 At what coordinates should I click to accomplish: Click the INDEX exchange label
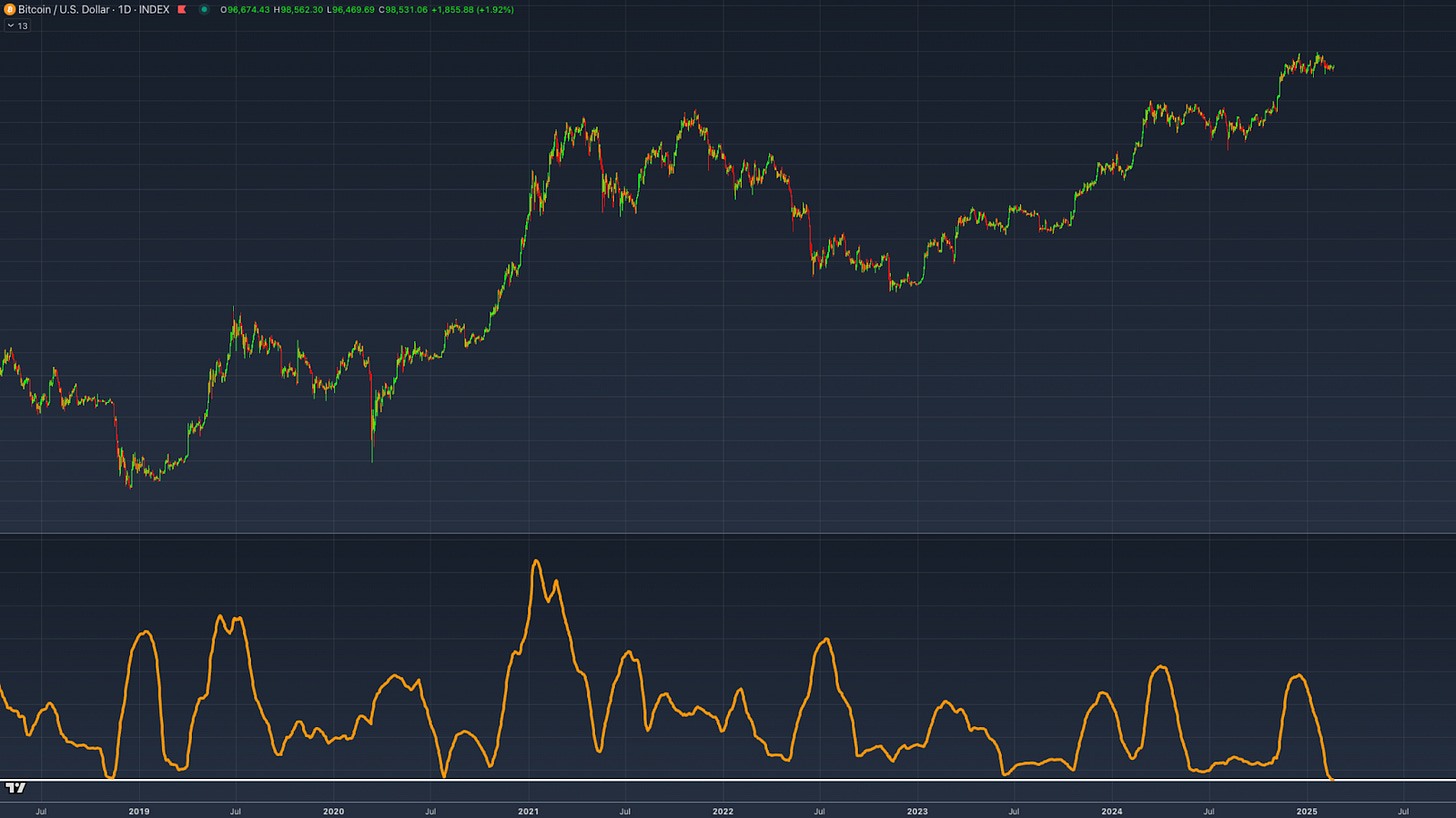[154, 9]
